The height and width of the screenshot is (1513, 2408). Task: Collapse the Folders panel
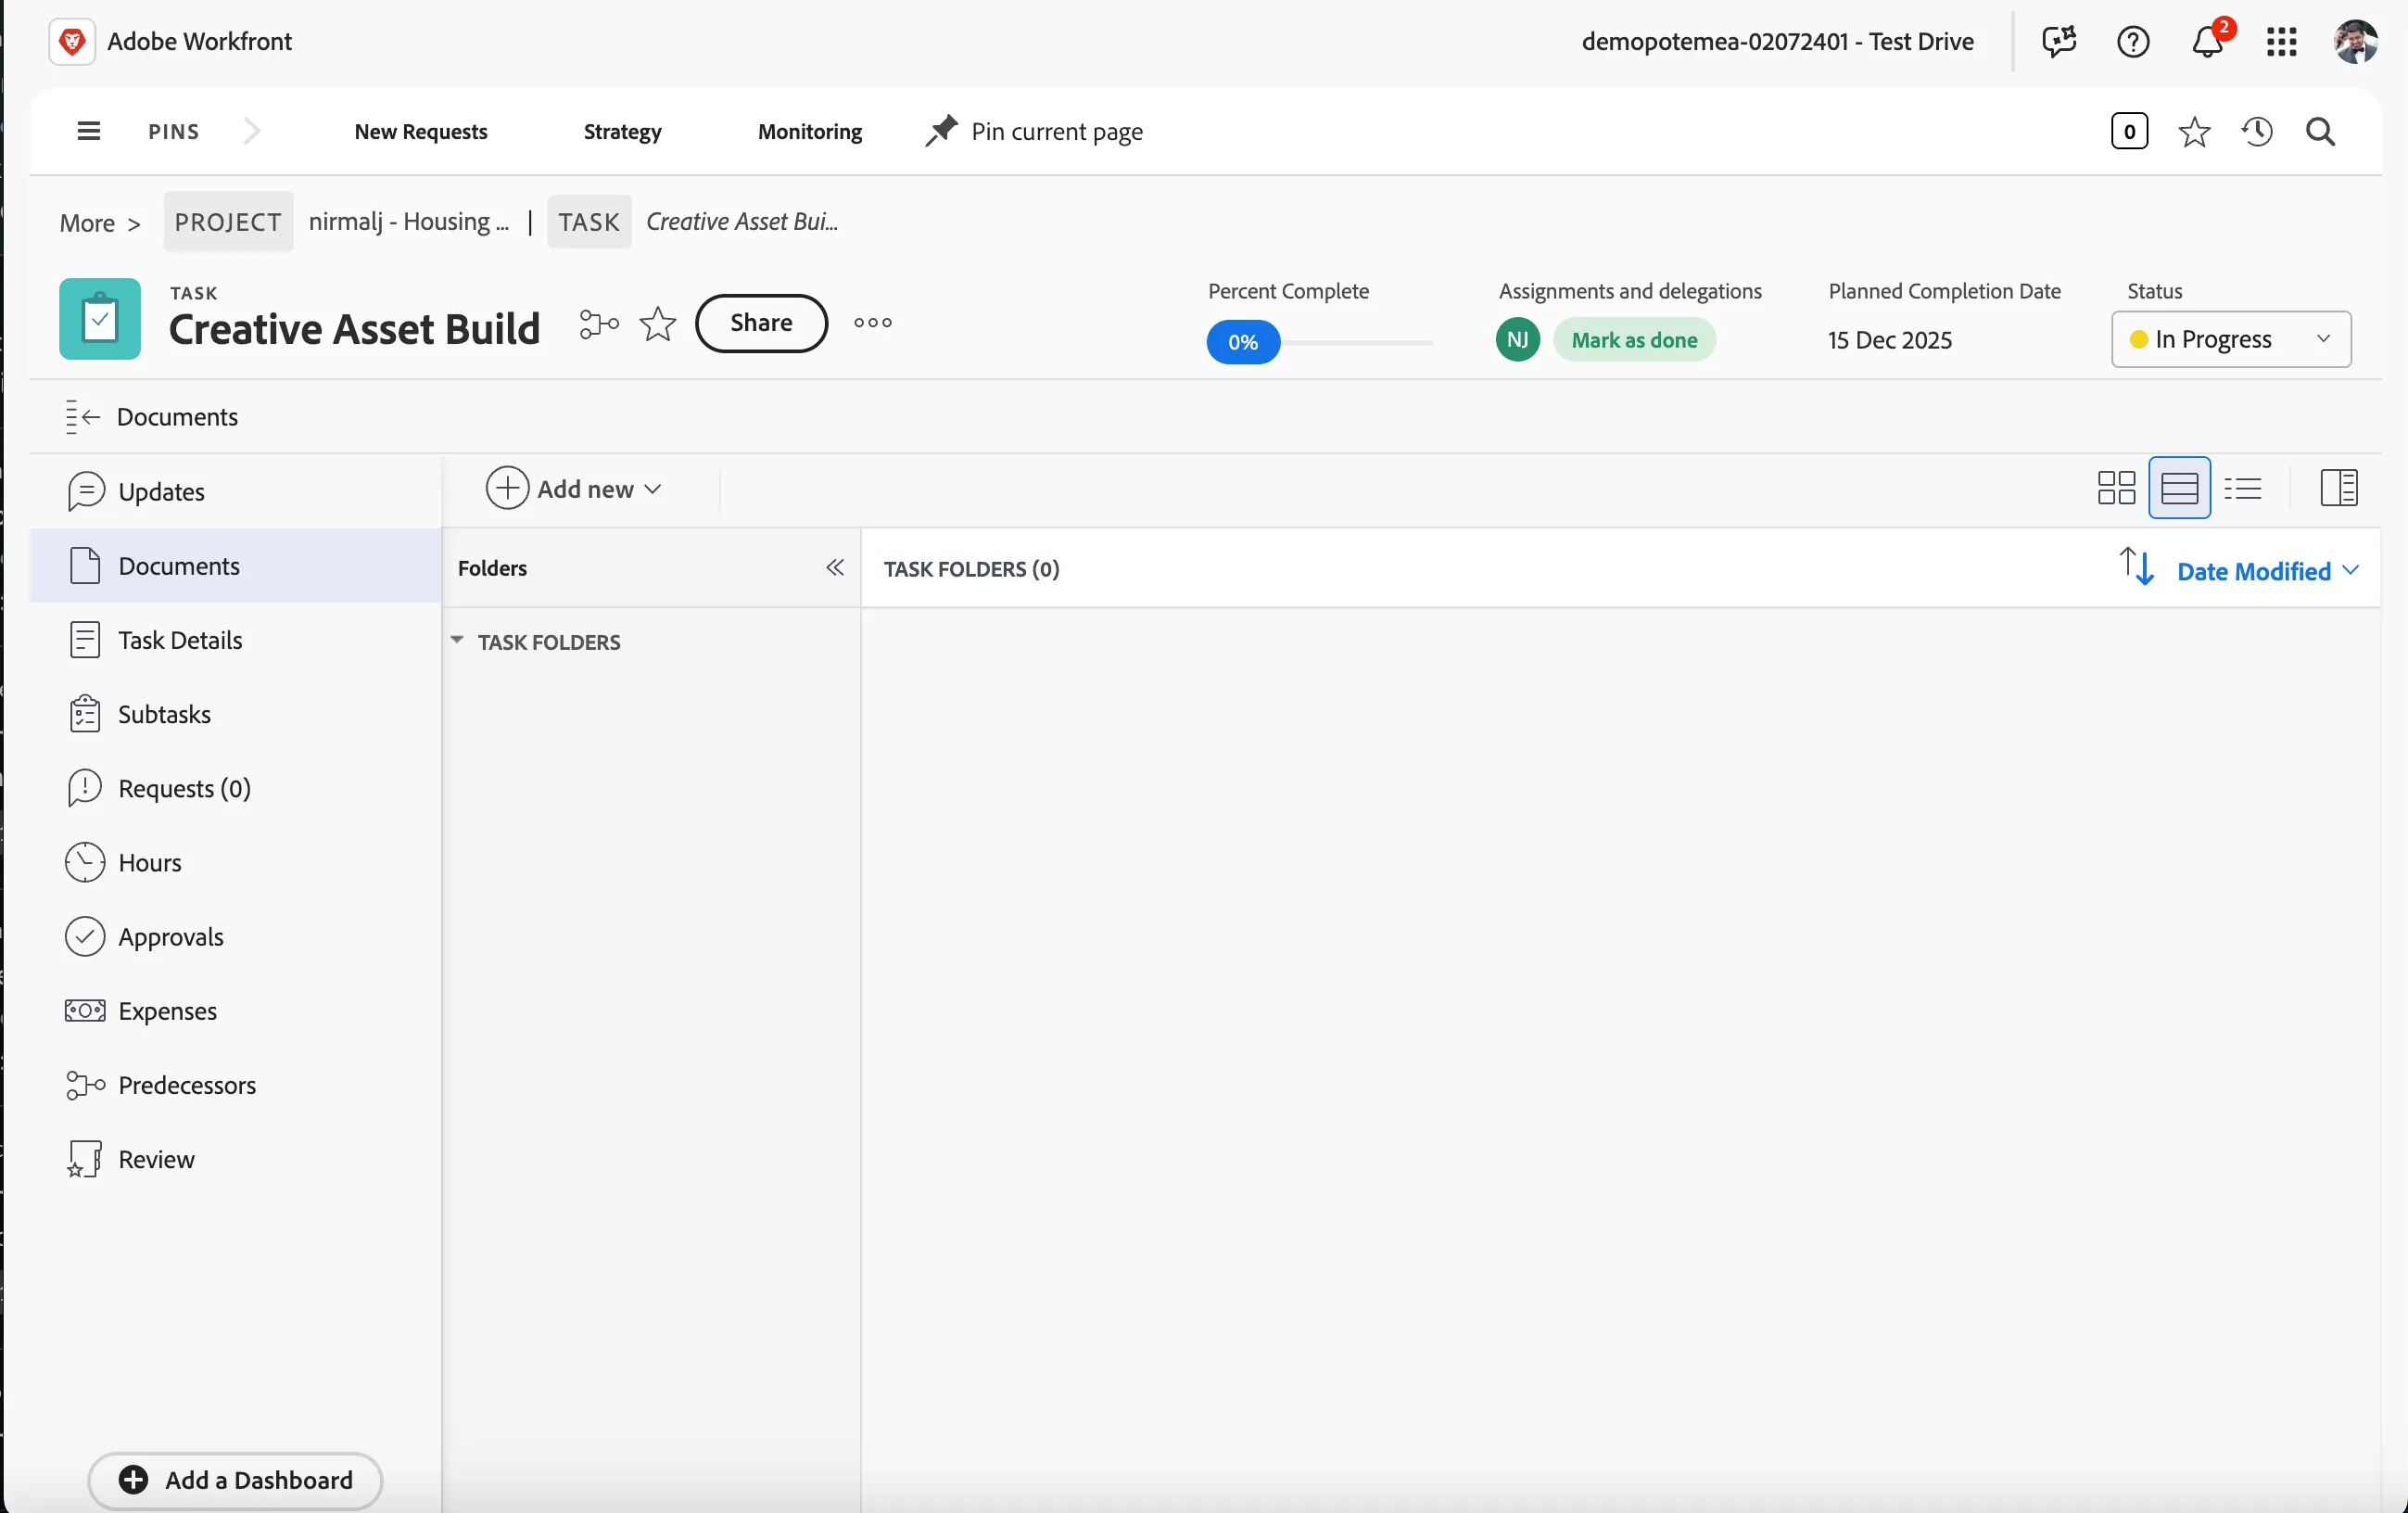tap(835, 568)
